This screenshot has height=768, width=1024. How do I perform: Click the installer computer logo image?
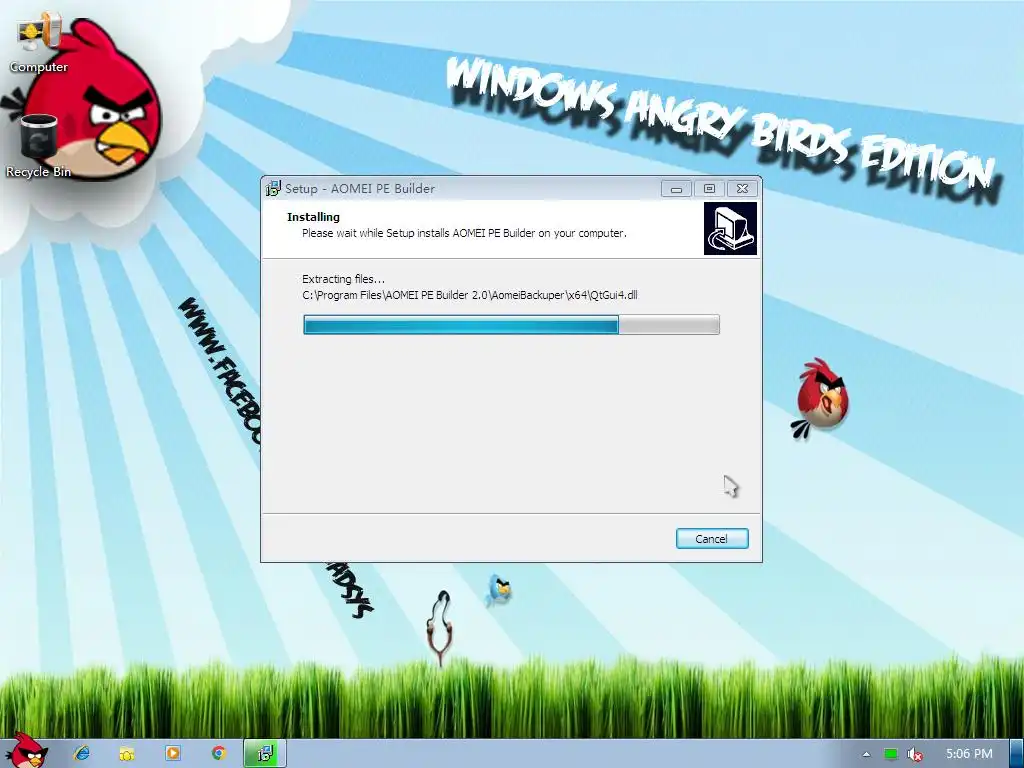pyautogui.click(x=730, y=229)
